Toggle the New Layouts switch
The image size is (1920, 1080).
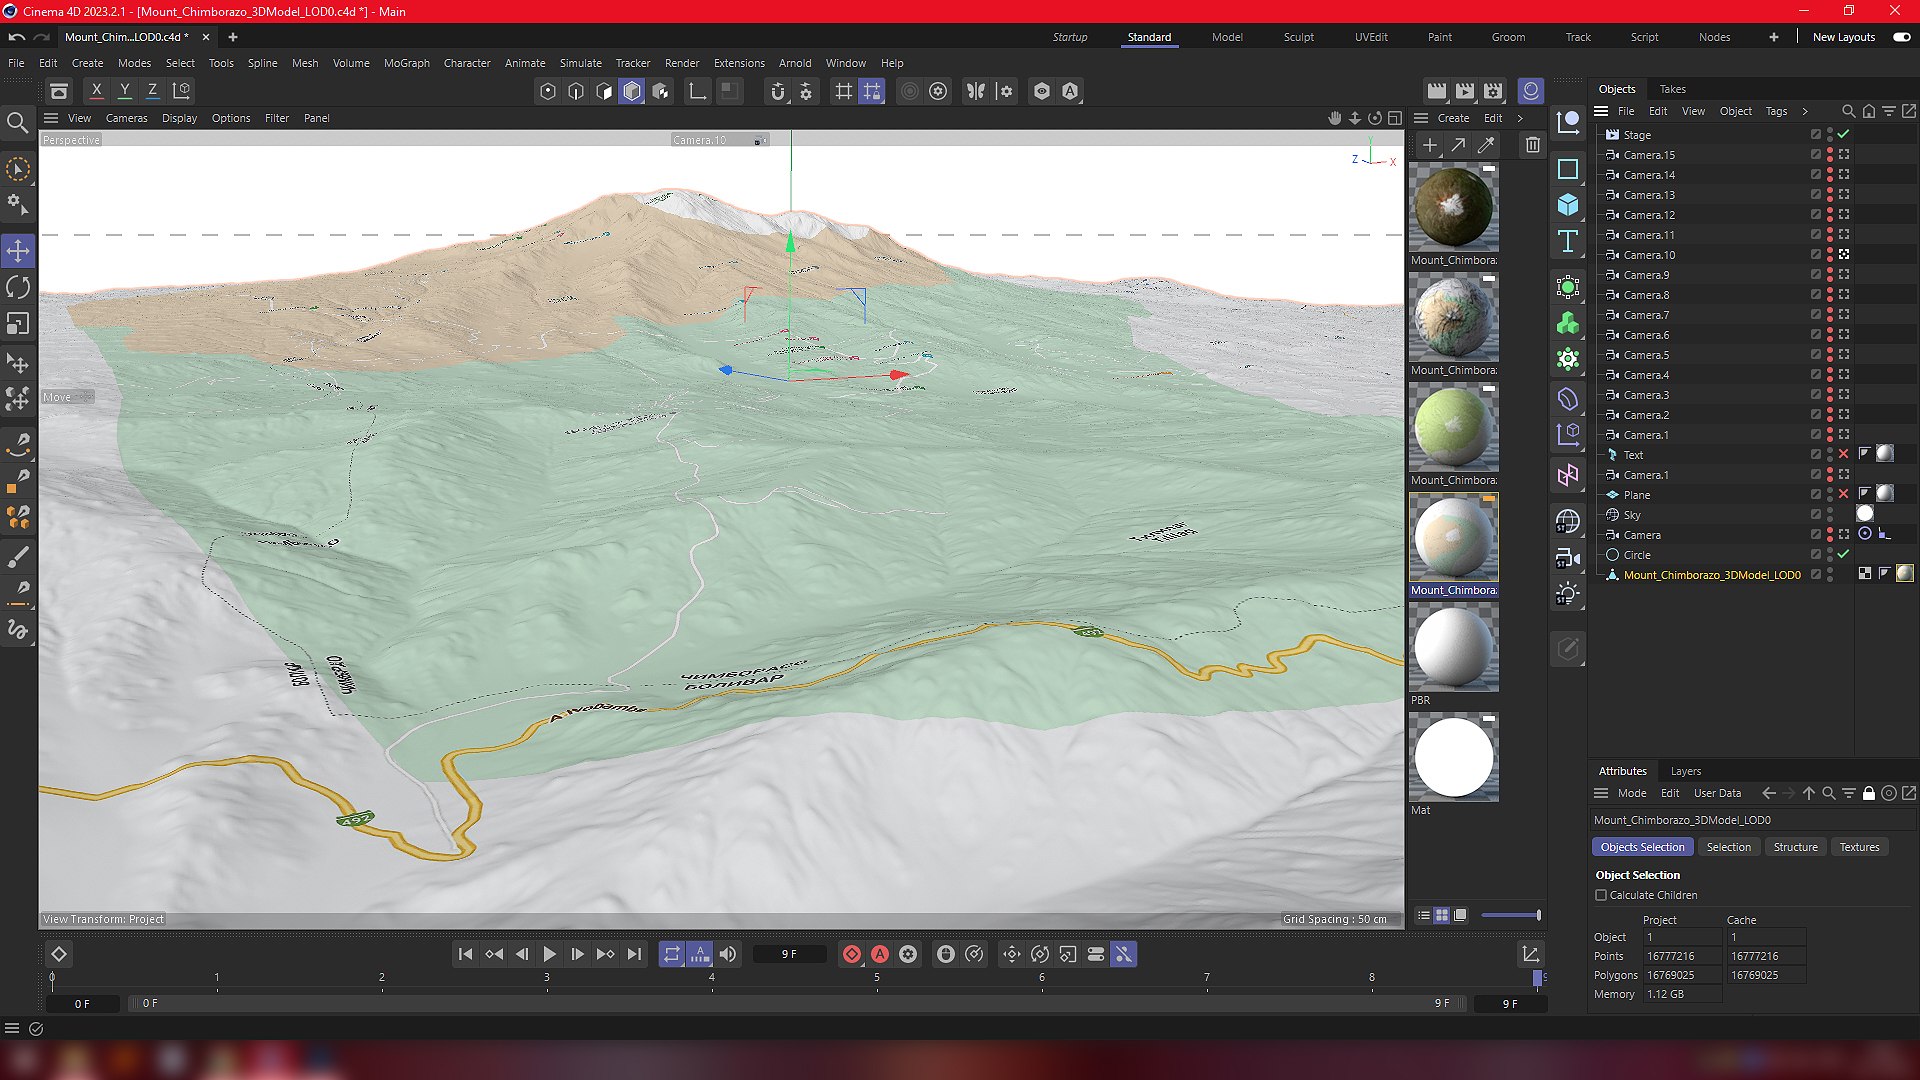[x=1902, y=37]
